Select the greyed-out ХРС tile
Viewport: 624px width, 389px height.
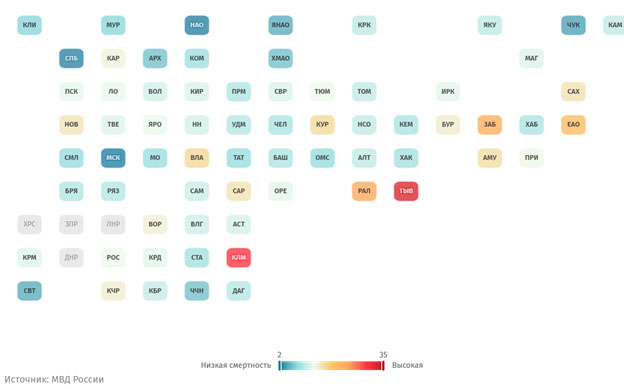coord(29,224)
